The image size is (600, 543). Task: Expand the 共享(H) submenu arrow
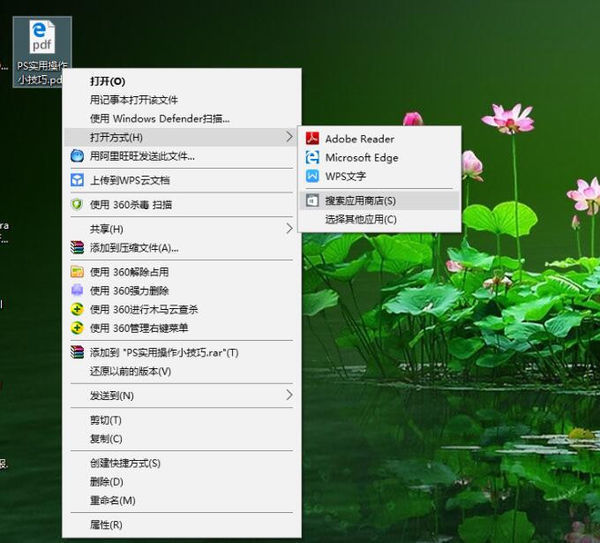(x=289, y=229)
